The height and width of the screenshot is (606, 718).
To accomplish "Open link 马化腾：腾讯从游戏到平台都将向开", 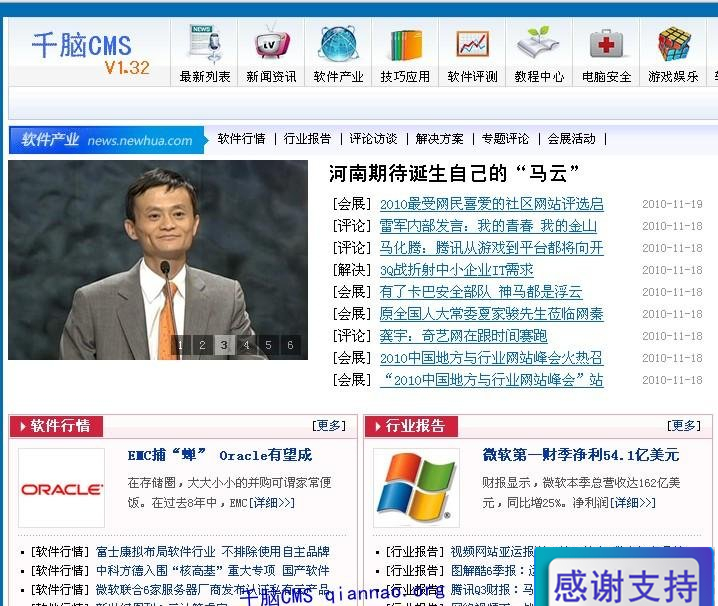I will point(492,248).
